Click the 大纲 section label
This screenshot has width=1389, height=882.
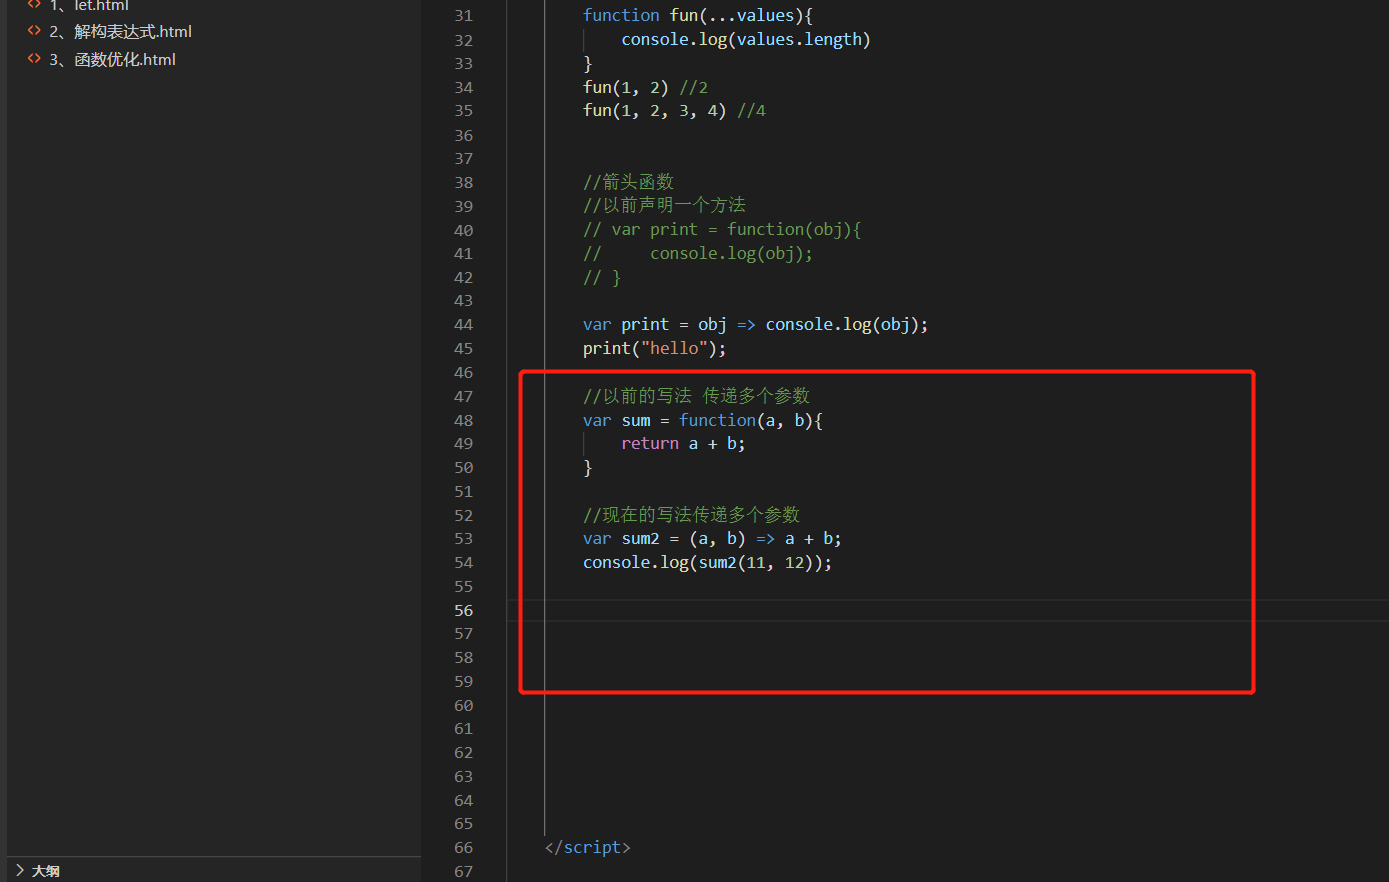pos(46,871)
